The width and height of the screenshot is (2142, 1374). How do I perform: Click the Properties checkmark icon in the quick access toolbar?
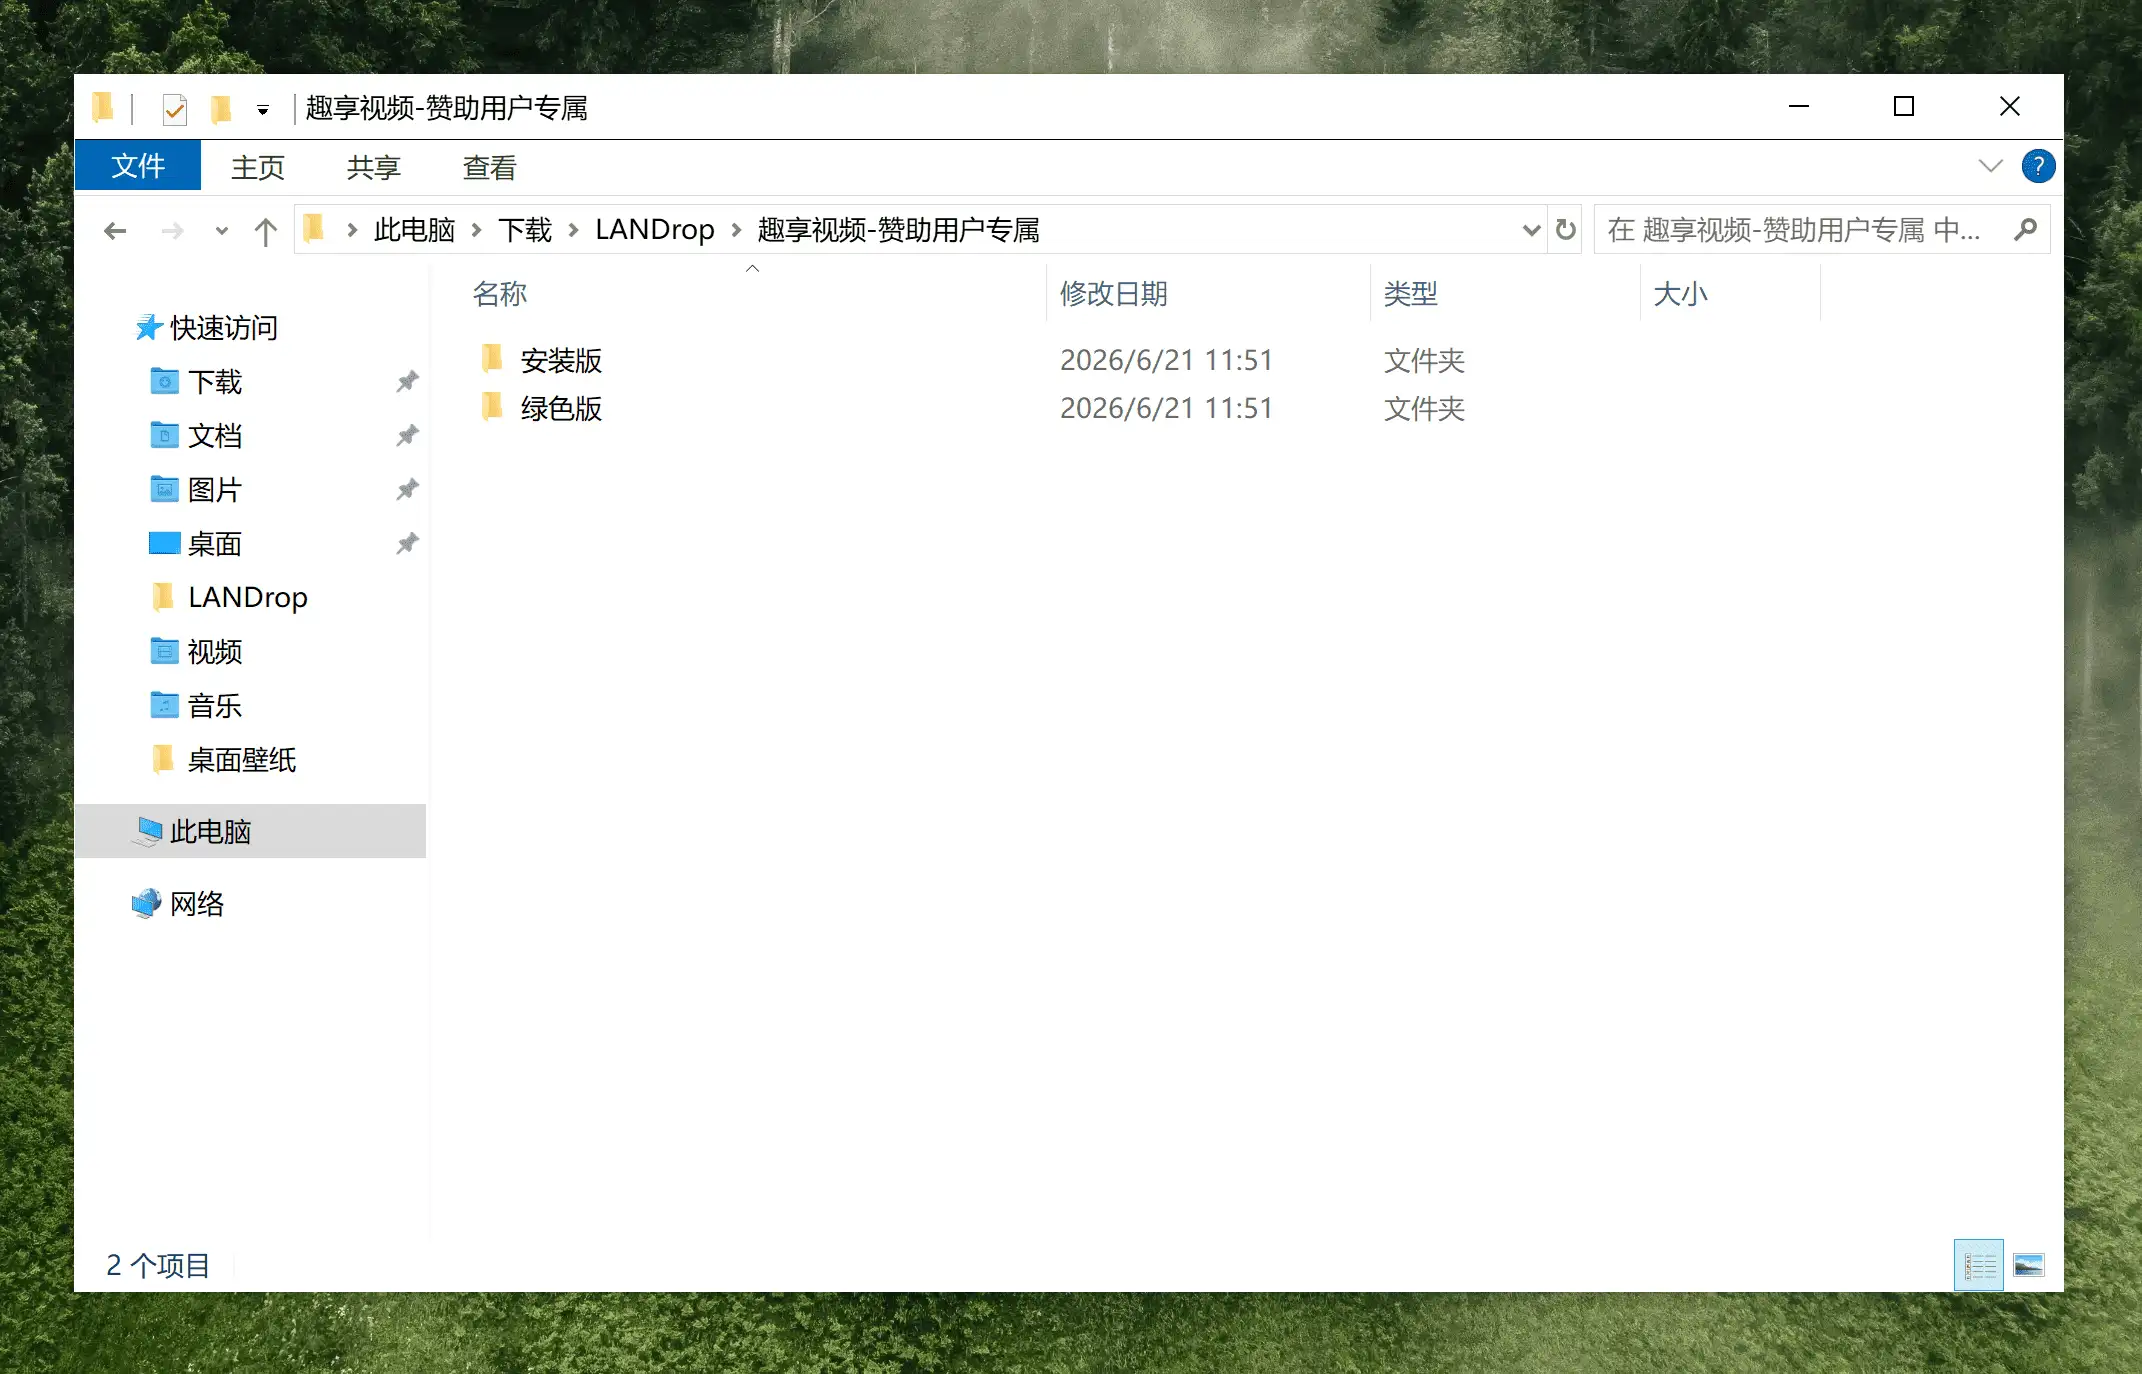pos(175,108)
